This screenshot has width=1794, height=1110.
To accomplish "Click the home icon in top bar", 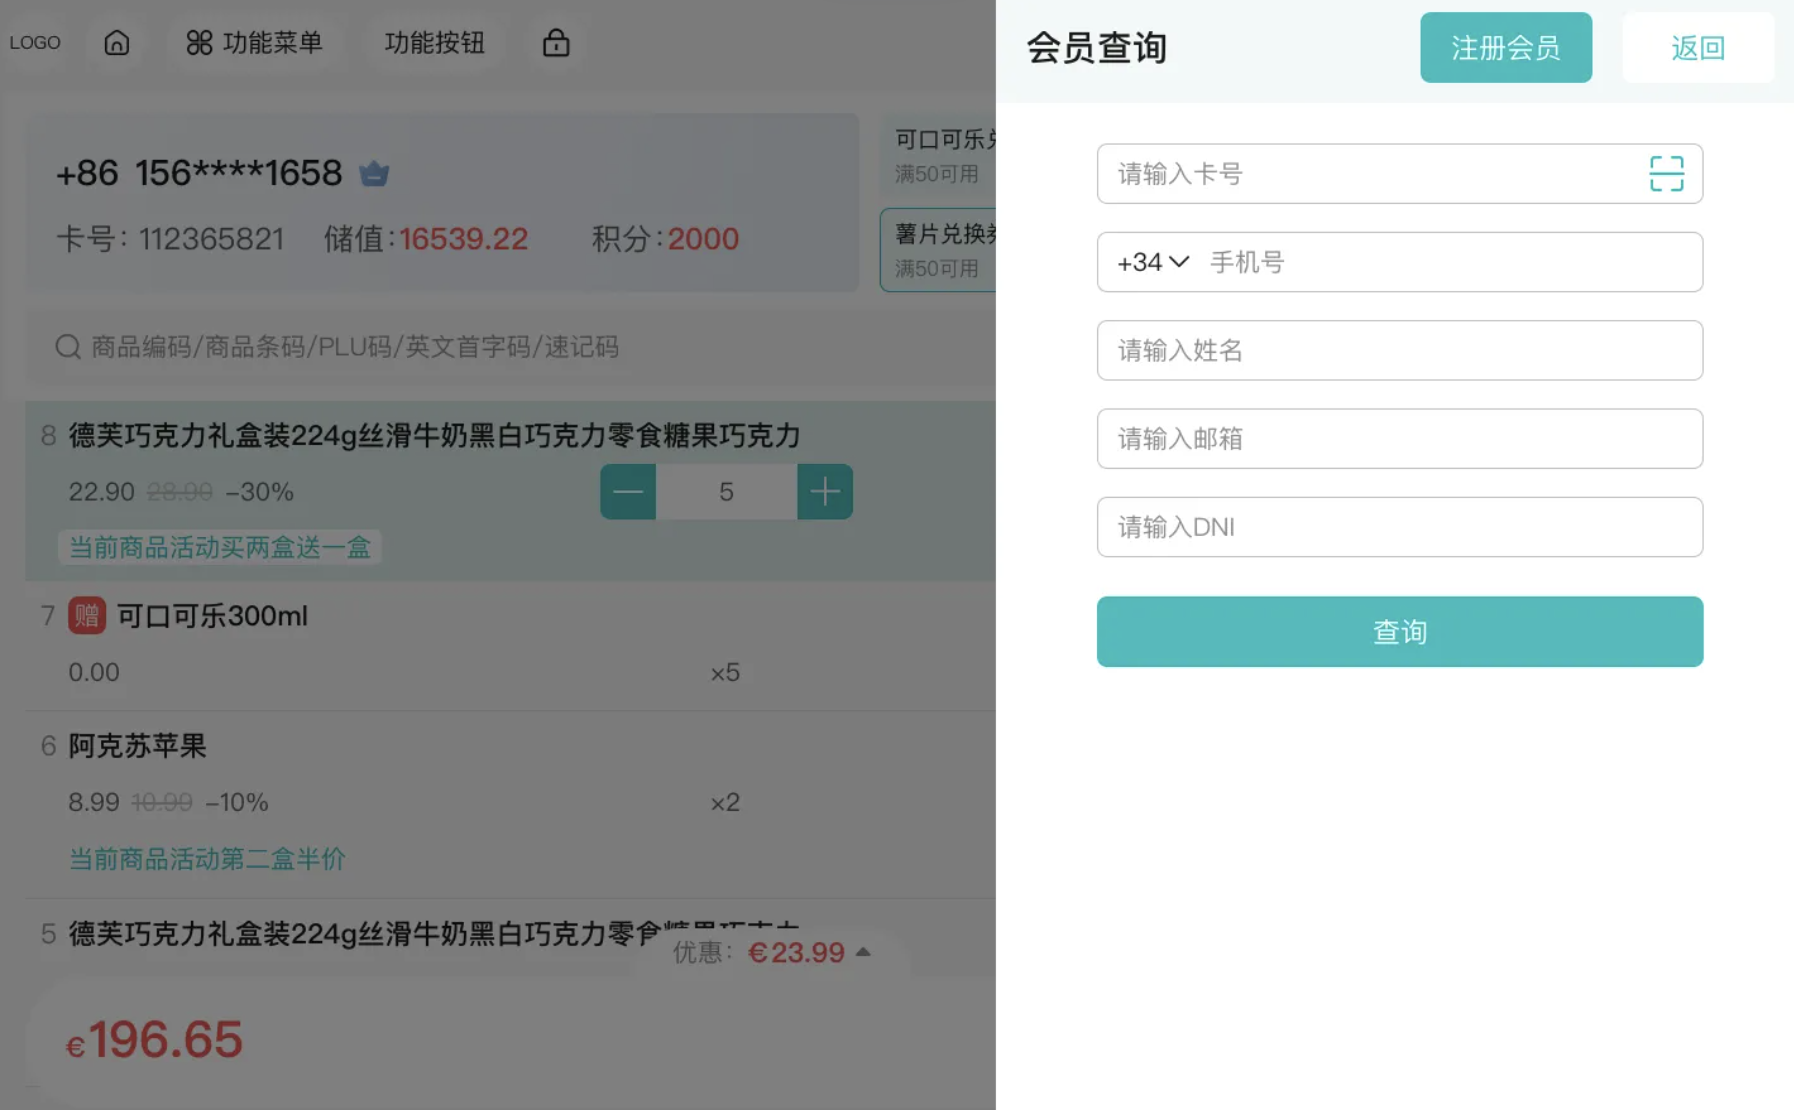I will (x=117, y=43).
